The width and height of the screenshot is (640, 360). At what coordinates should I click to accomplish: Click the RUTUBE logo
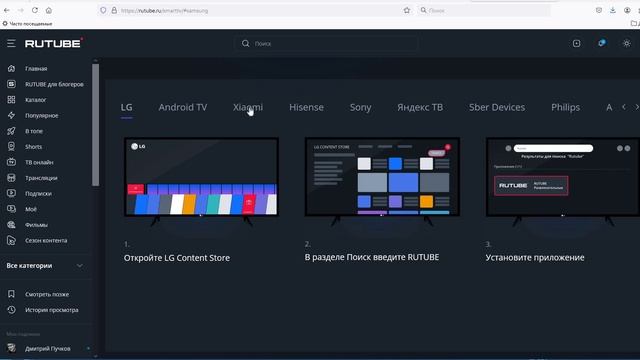click(54, 43)
